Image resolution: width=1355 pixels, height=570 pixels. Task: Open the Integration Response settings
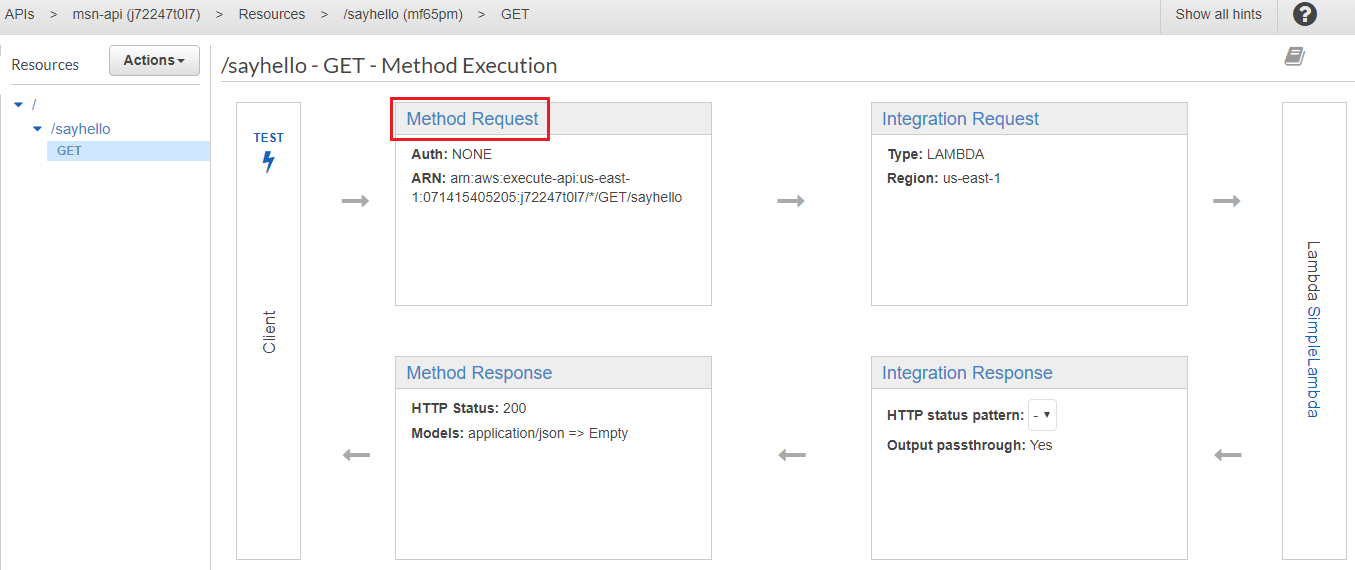point(967,373)
